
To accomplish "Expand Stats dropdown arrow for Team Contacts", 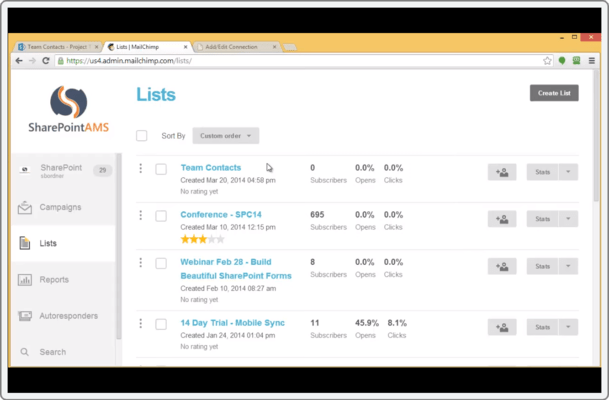I will point(568,172).
